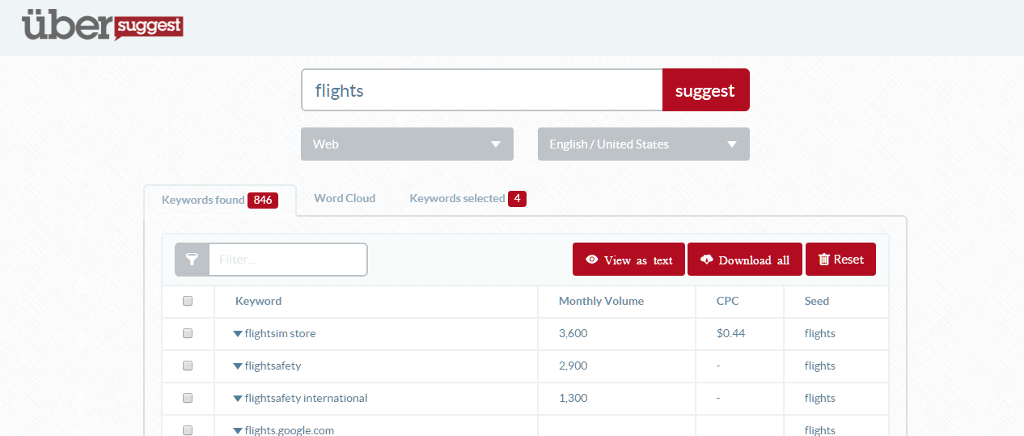Switch to the Word Cloud tab
Image resolution: width=1024 pixels, height=436 pixels.
pyautogui.click(x=345, y=198)
